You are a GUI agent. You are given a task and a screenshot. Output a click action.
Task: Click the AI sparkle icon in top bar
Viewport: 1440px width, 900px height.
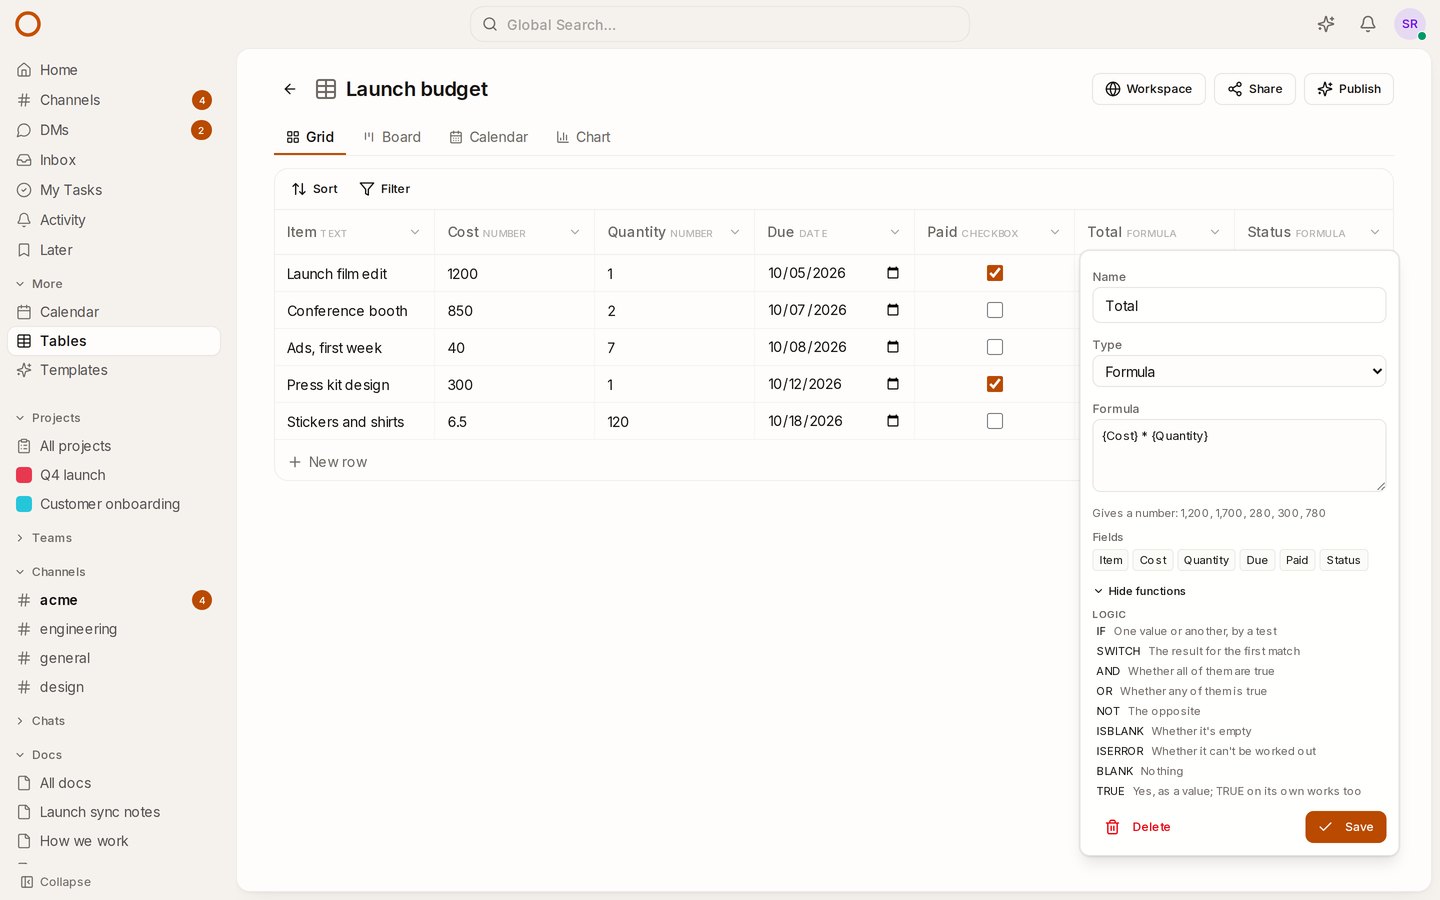click(1326, 24)
